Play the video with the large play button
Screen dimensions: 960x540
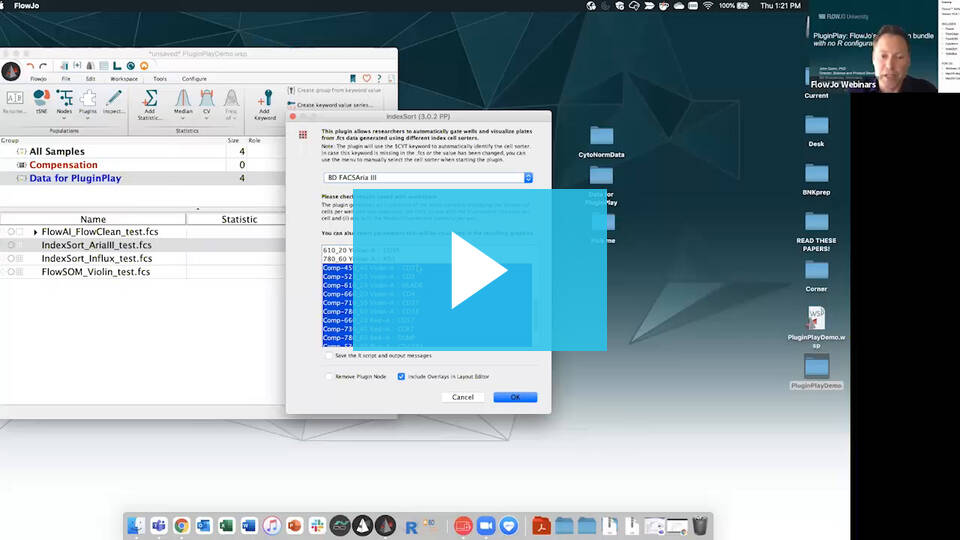[479, 269]
